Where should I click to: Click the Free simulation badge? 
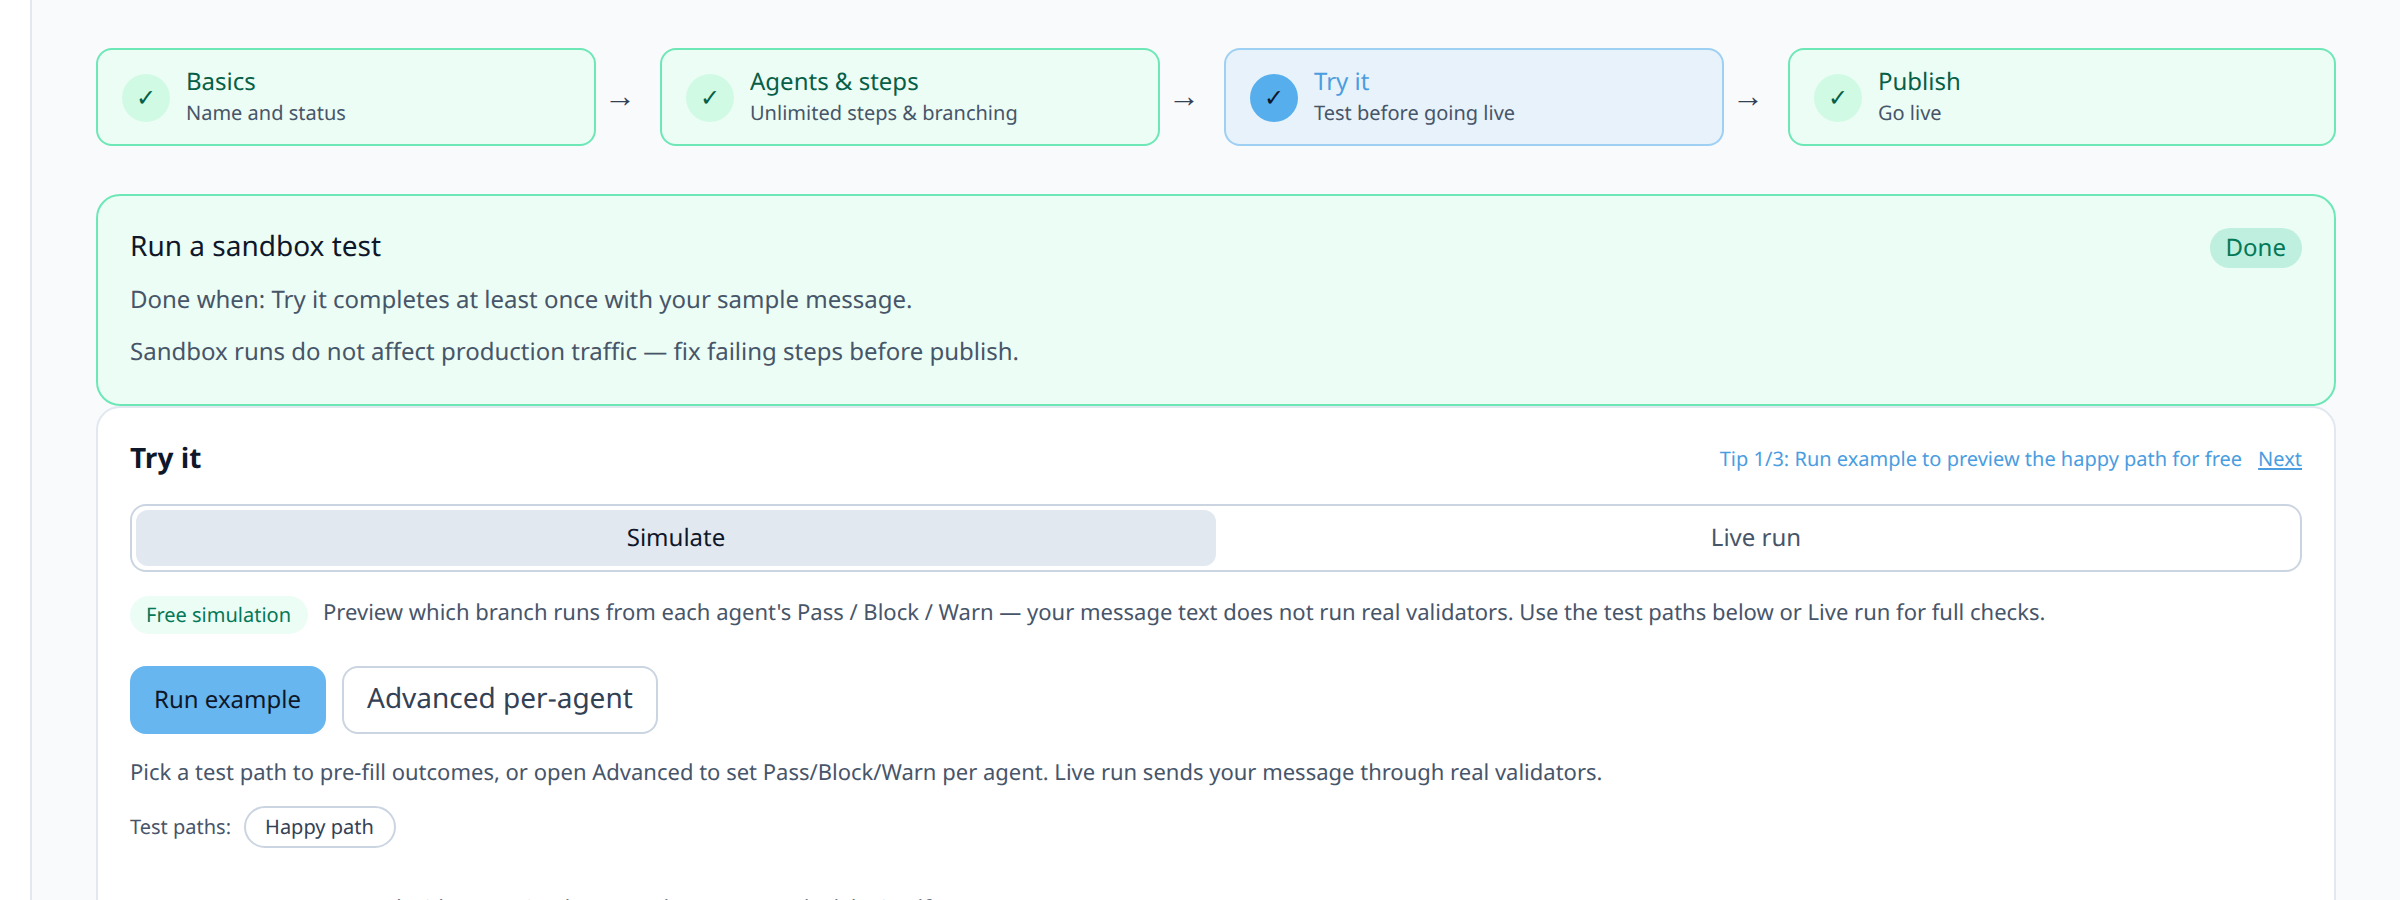tap(218, 615)
